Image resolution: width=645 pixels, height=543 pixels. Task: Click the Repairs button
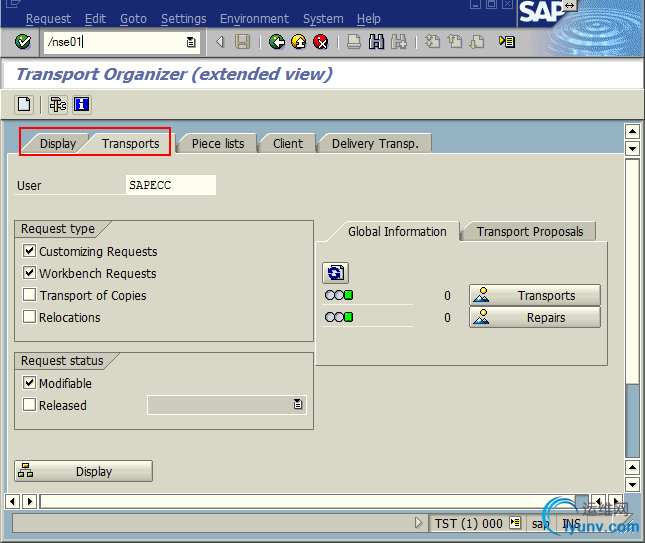pyautogui.click(x=535, y=317)
